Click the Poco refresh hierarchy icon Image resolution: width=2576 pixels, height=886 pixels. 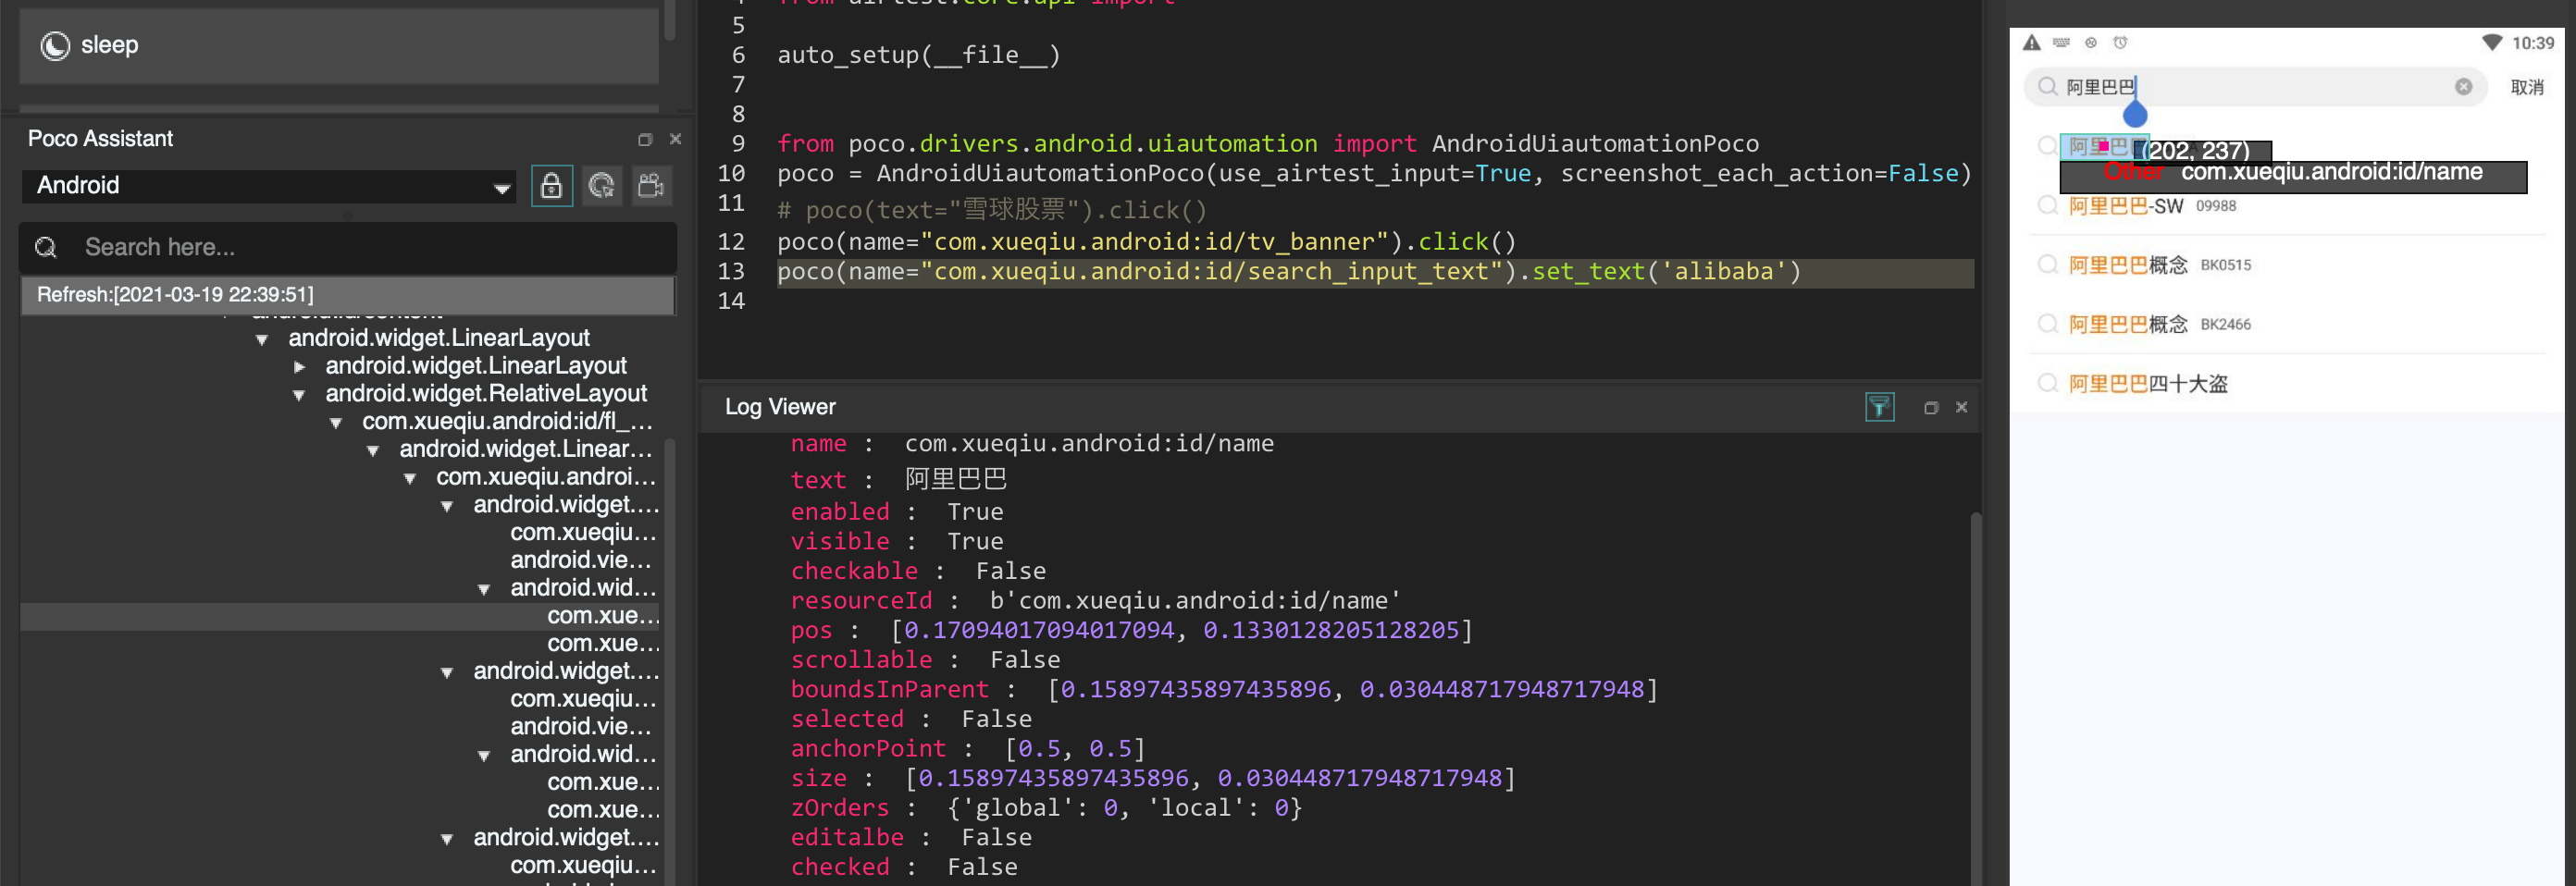click(602, 186)
